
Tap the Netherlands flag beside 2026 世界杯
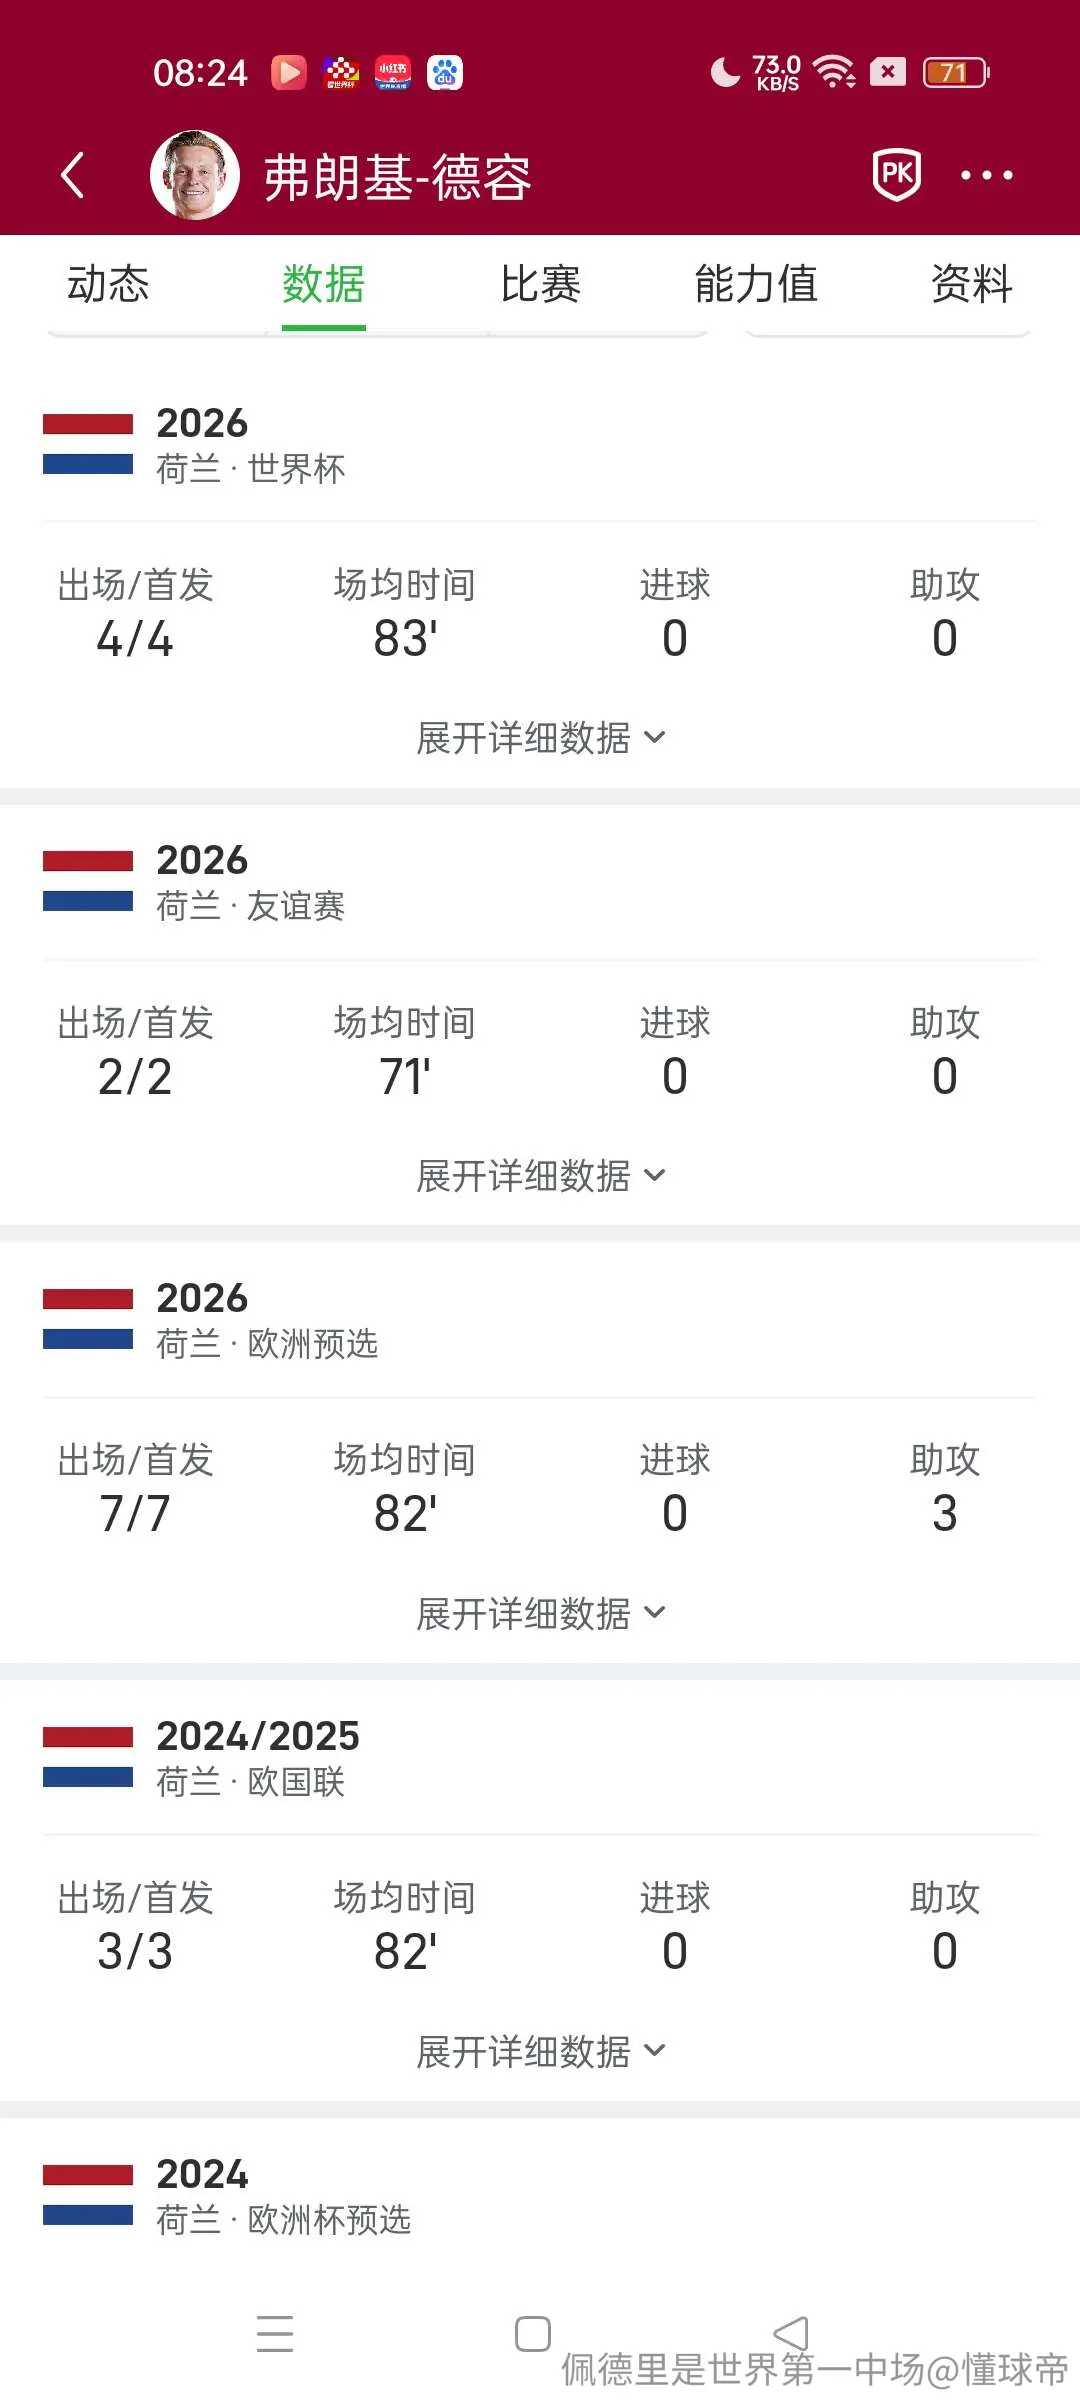[88, 444]
